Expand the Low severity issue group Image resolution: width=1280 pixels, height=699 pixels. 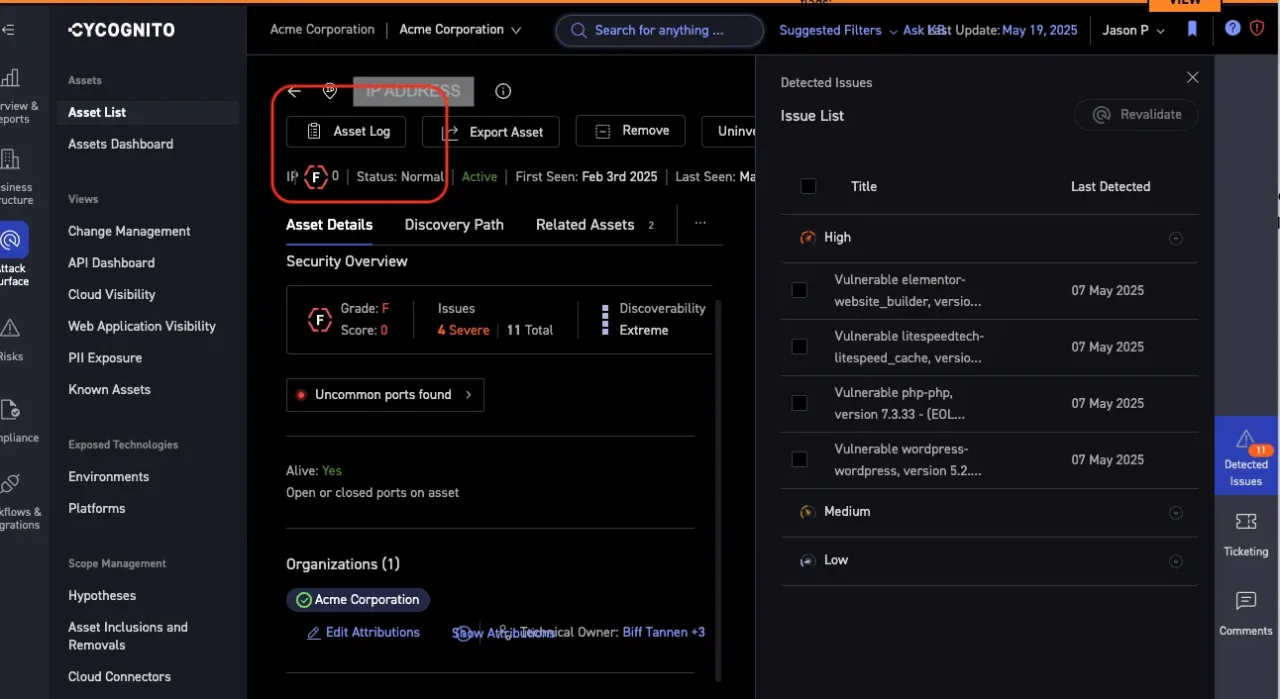(x=1176, y=561)
